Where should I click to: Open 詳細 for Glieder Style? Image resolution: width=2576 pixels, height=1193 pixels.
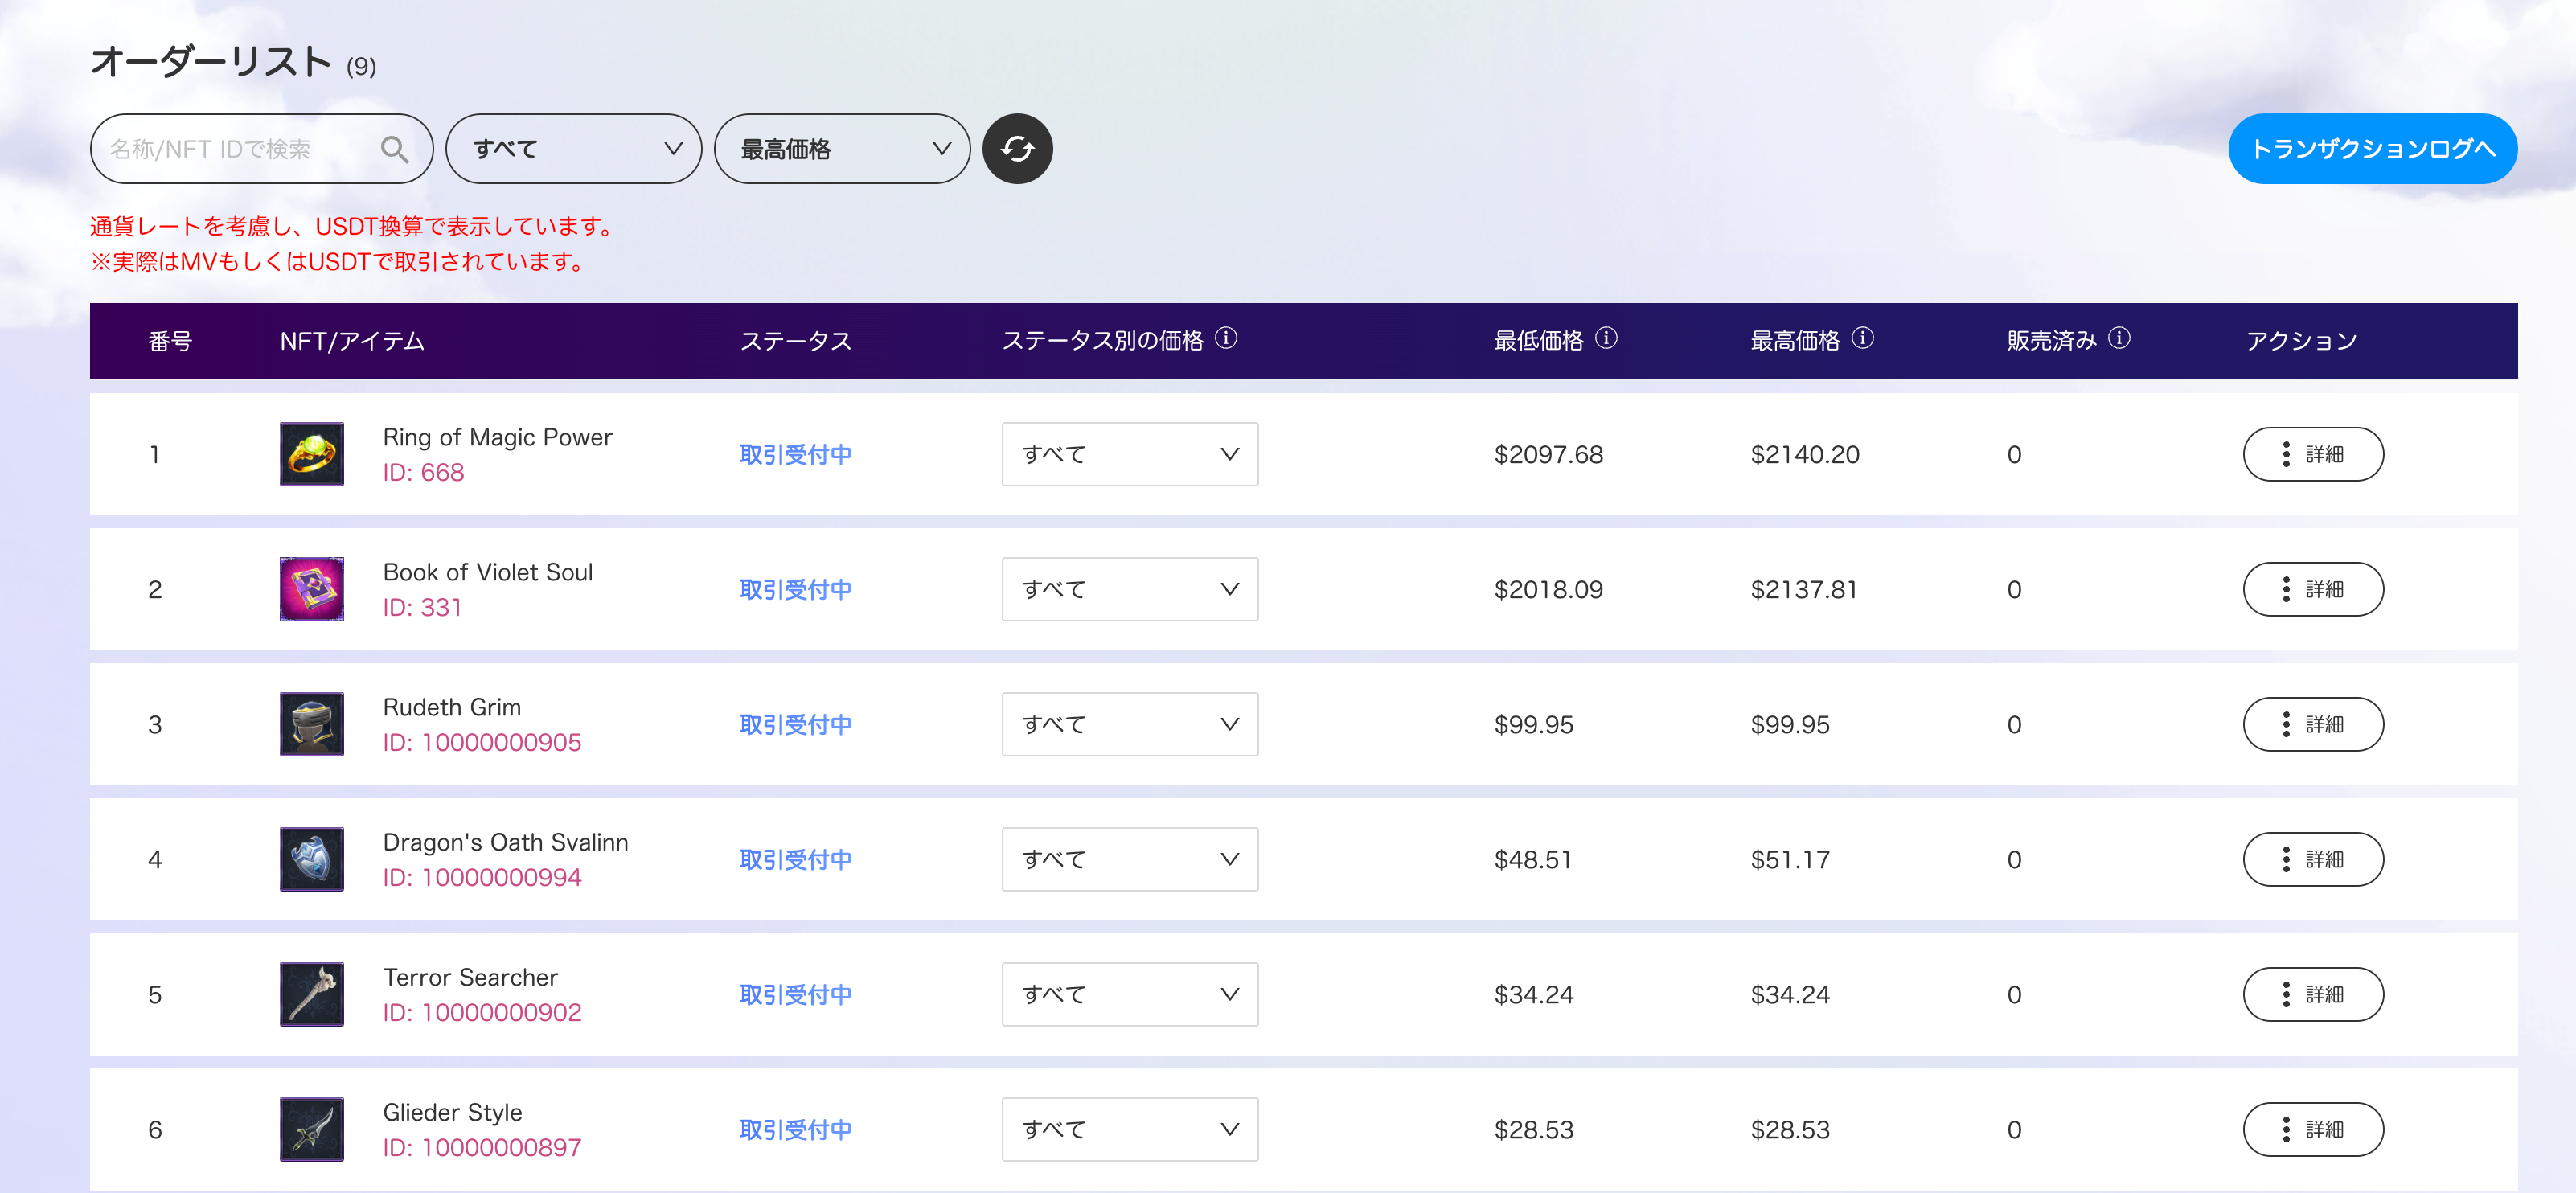click(2312, 1129)
